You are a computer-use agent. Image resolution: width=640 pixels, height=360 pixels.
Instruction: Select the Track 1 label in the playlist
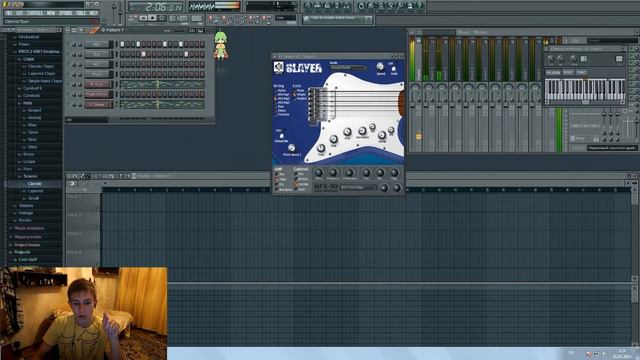click(x=75, y=197)
